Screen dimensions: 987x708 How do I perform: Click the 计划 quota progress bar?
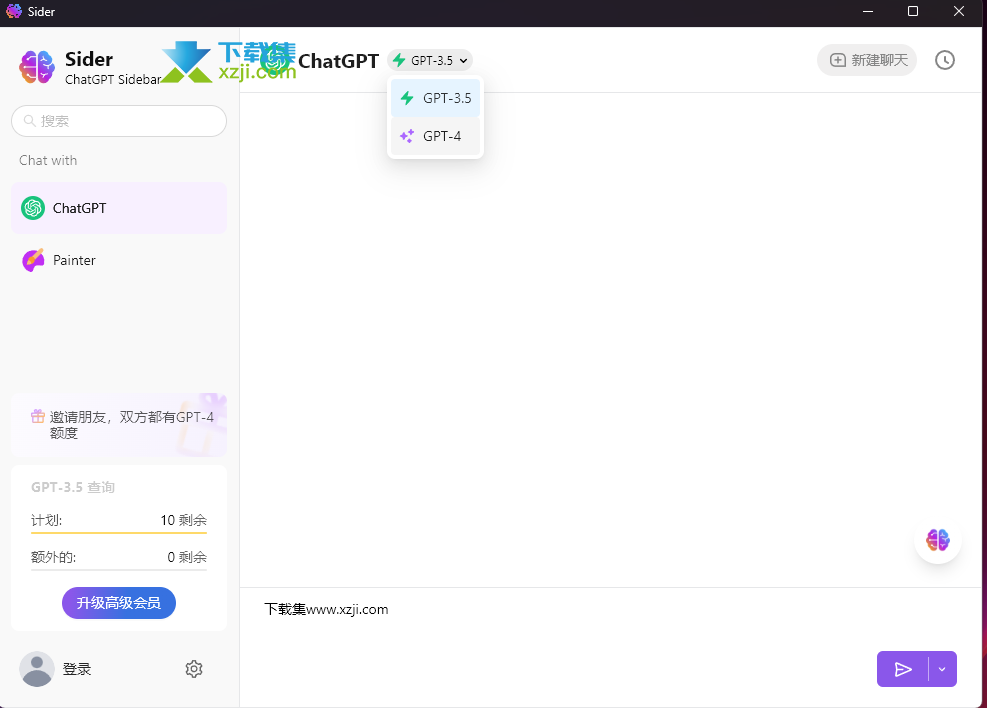point(119,533)
